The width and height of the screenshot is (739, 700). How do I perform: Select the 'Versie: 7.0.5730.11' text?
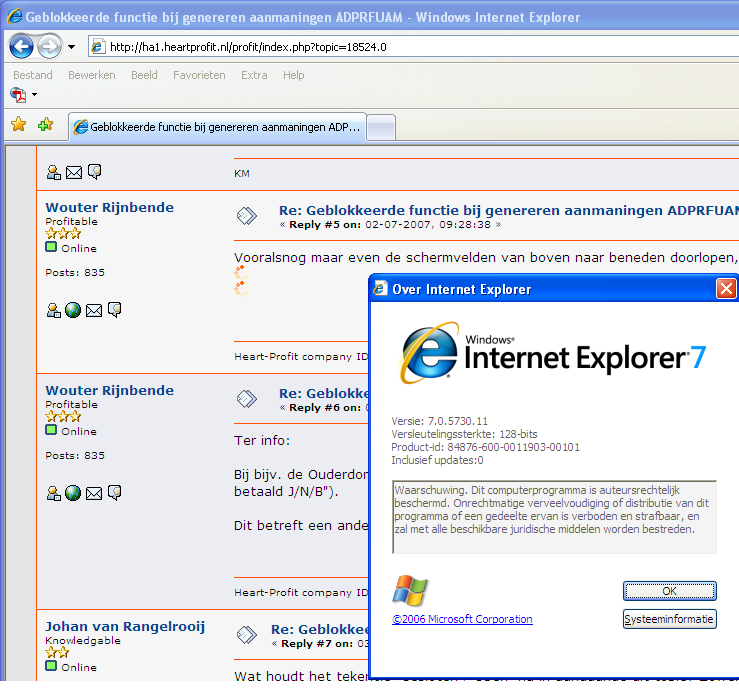point(439,421)
